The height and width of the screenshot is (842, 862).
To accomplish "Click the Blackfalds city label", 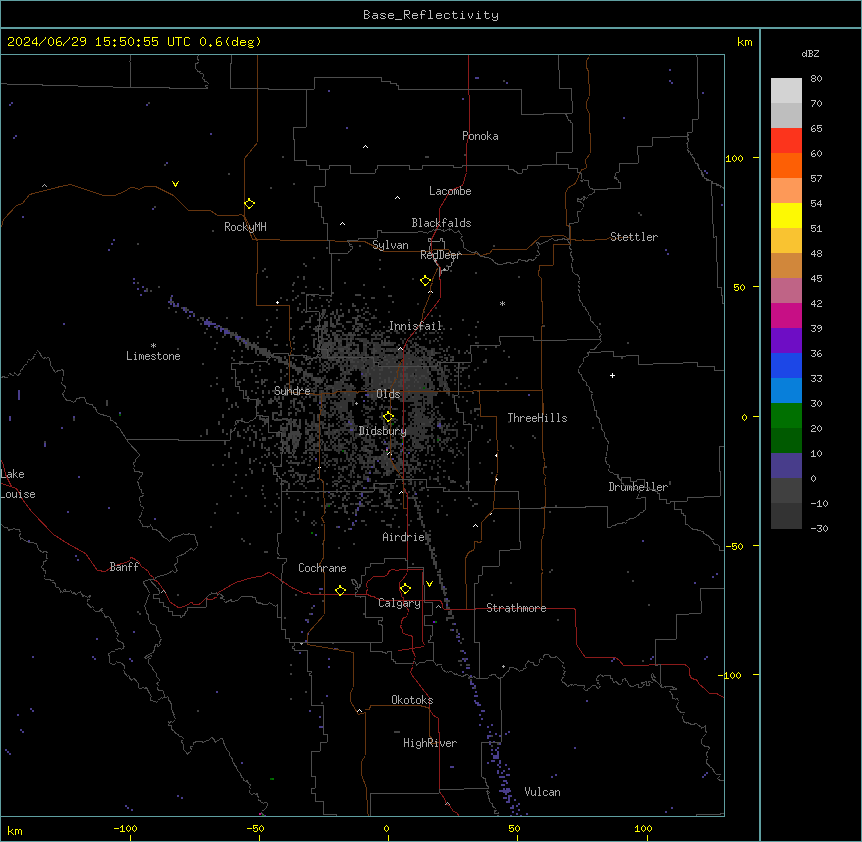I will click(x=441, y=223).
